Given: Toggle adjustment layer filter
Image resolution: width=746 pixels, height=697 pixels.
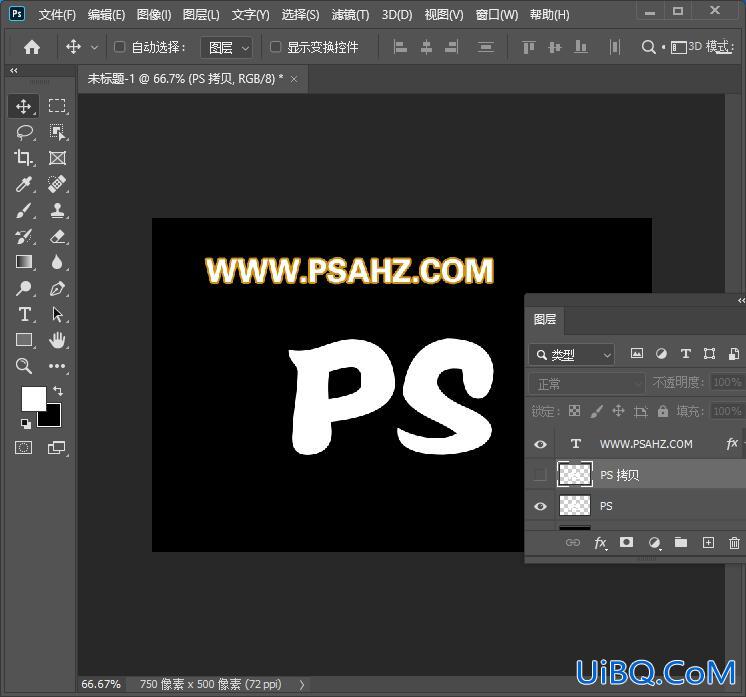Looking at the screenshot, I should point(661,353).
